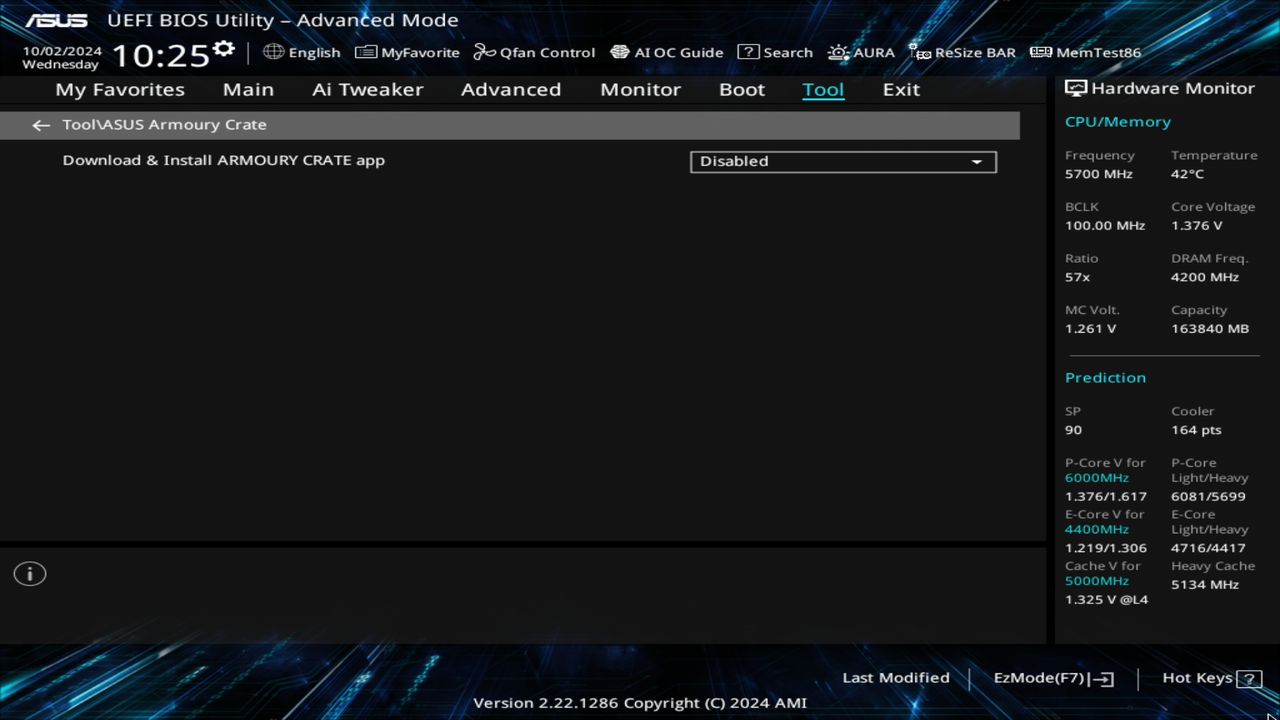Switch to the Monitor tab

640,89
